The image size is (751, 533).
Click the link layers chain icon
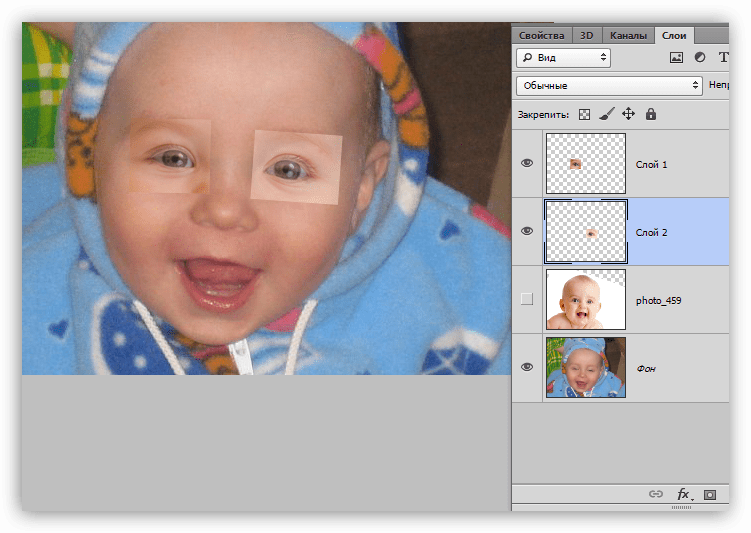point(656,494)
